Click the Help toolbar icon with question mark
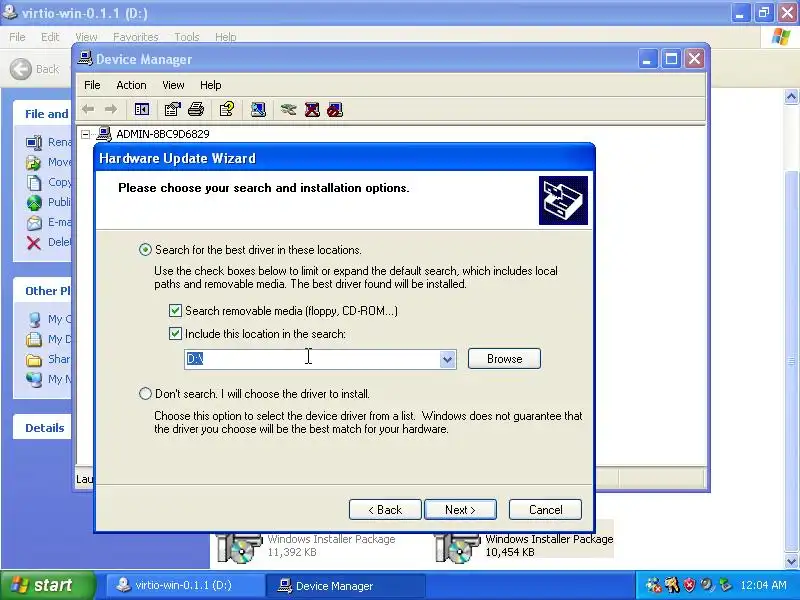 pyautogui.click(x=227, y=109)
